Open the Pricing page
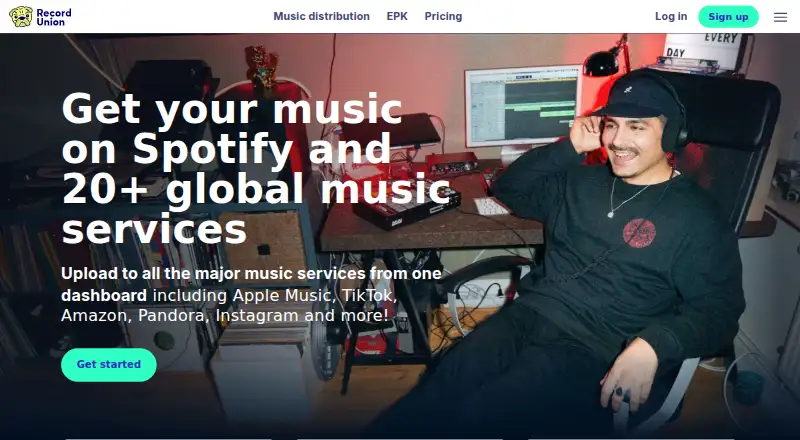This screenshot has width=800, height=440. (x=443, y=16)
